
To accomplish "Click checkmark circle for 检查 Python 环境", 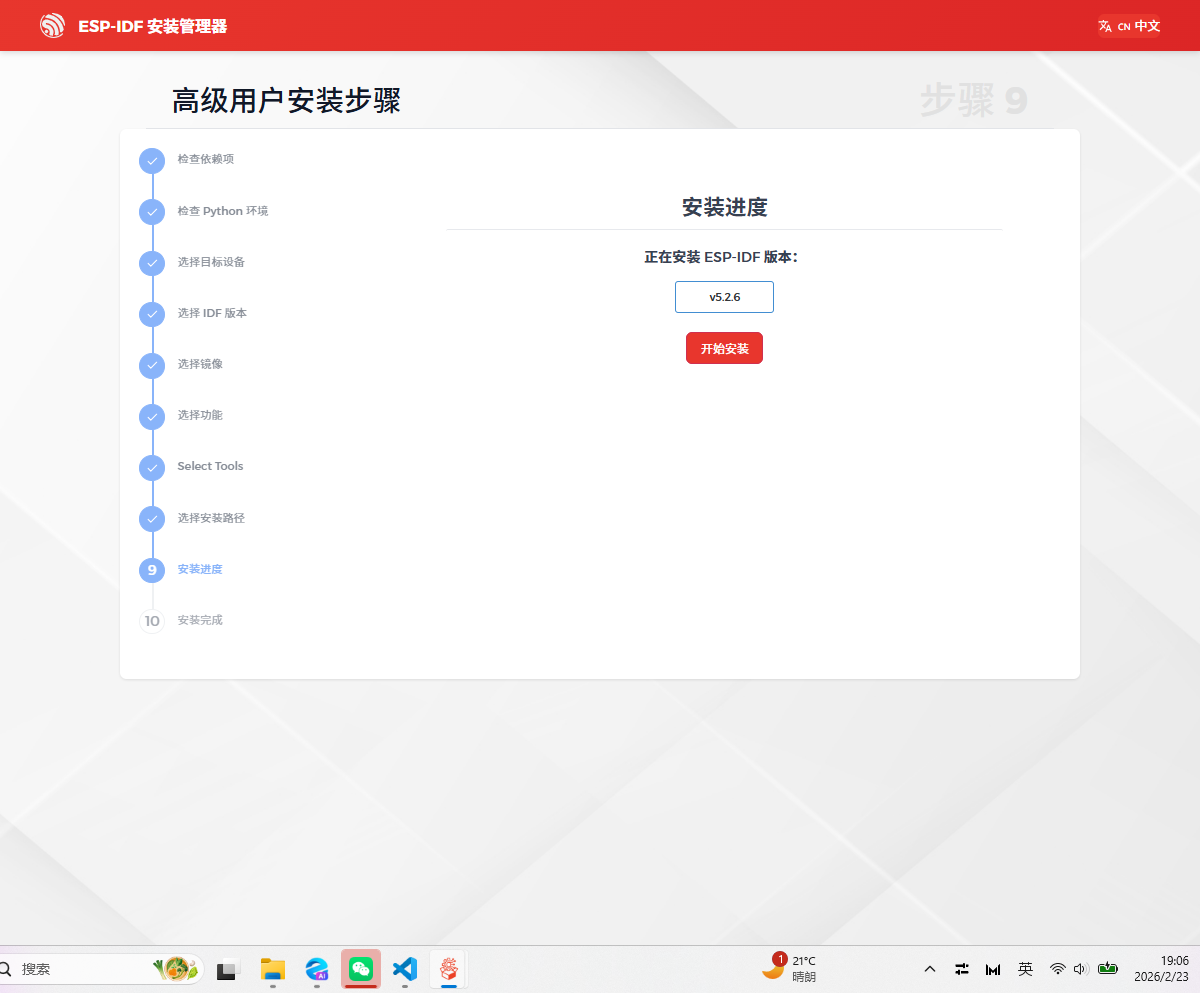I will (x=152, y=212).
